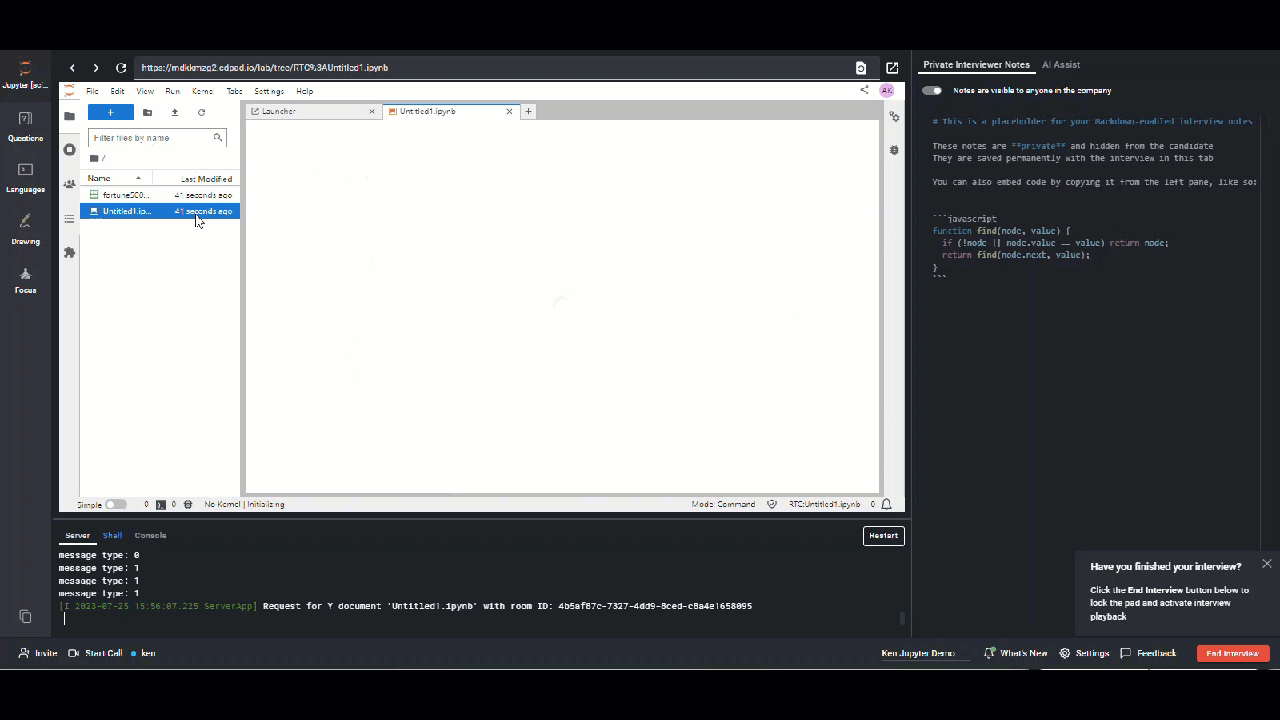Screen dimensions: 1280x720
Task: Click the Upload Files arrow icon
Action: (175, 113)
